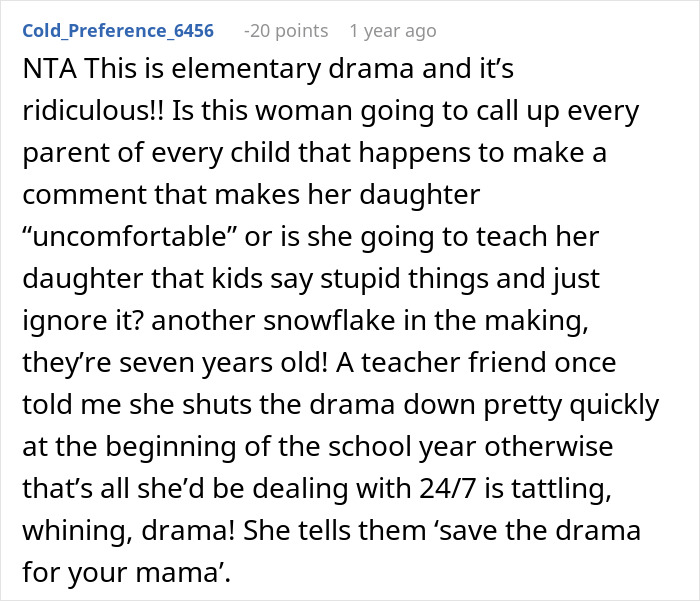Screen dimensions: 700x601
Task: Click the '-20 points' score label
Action: point(286,31)
